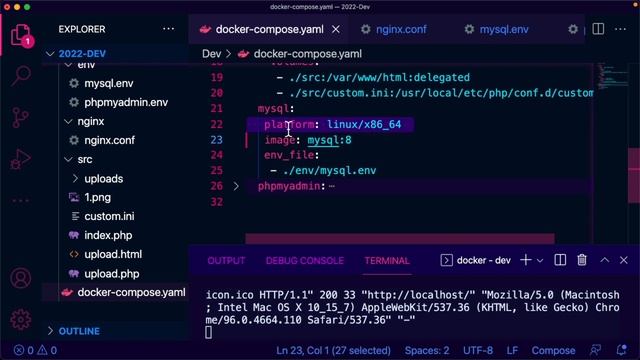
Task: Switch to the nginx.conf tab
Action: pos(401,29)
